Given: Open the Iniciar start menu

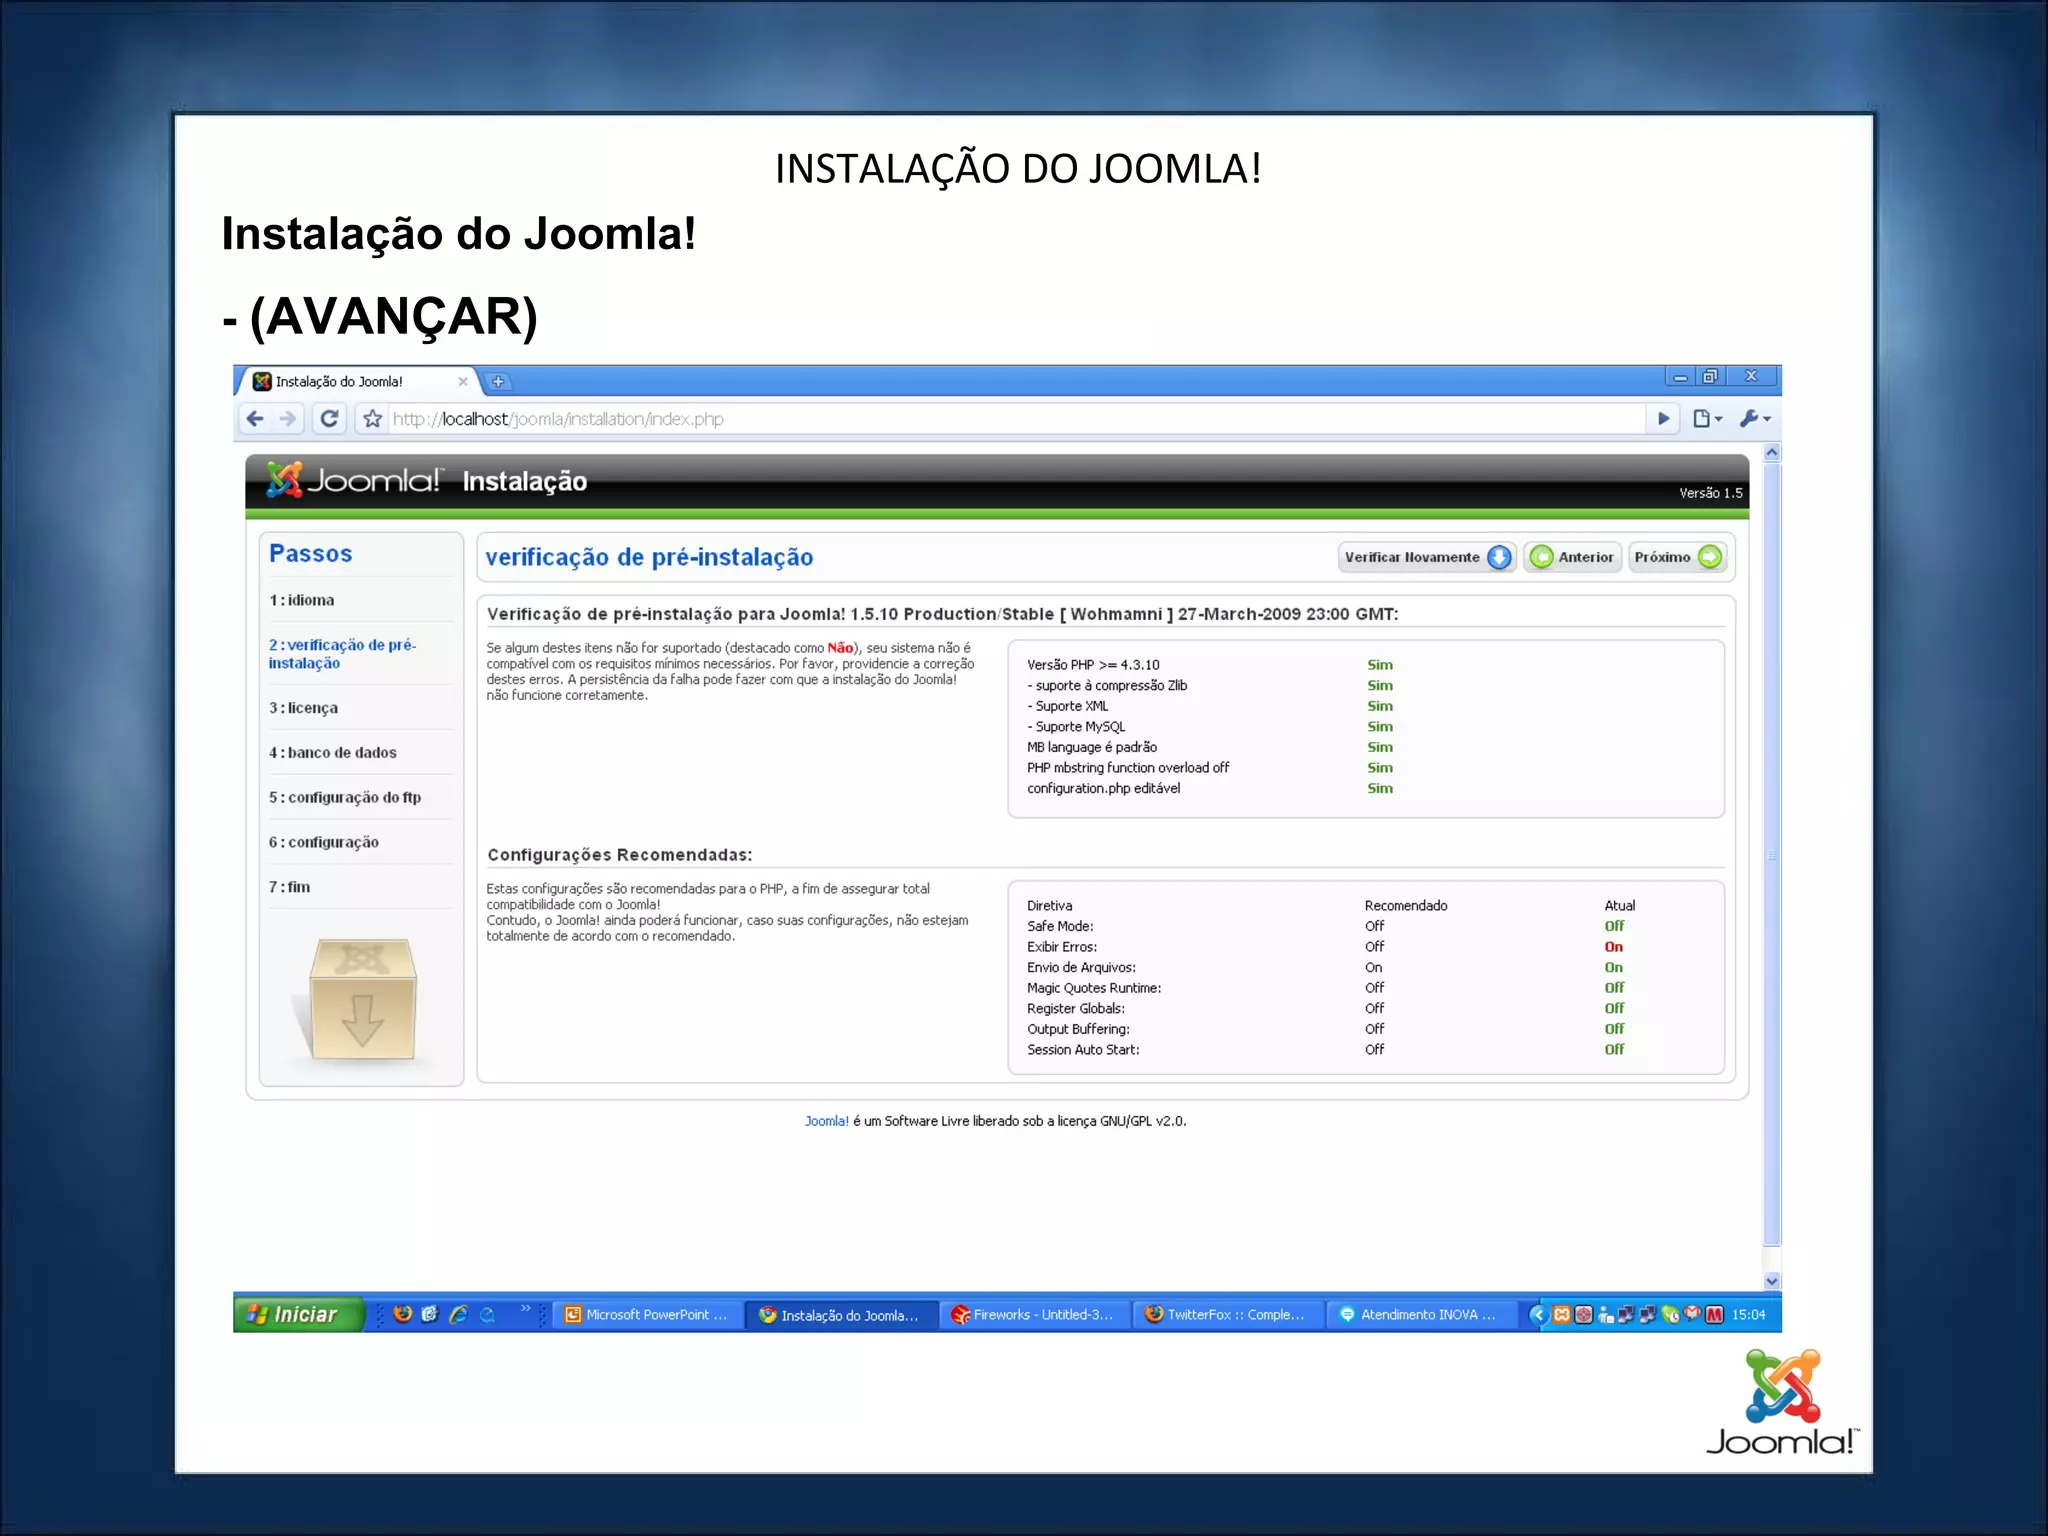Looking at the screenshot, I should (x=299, y=1314).
